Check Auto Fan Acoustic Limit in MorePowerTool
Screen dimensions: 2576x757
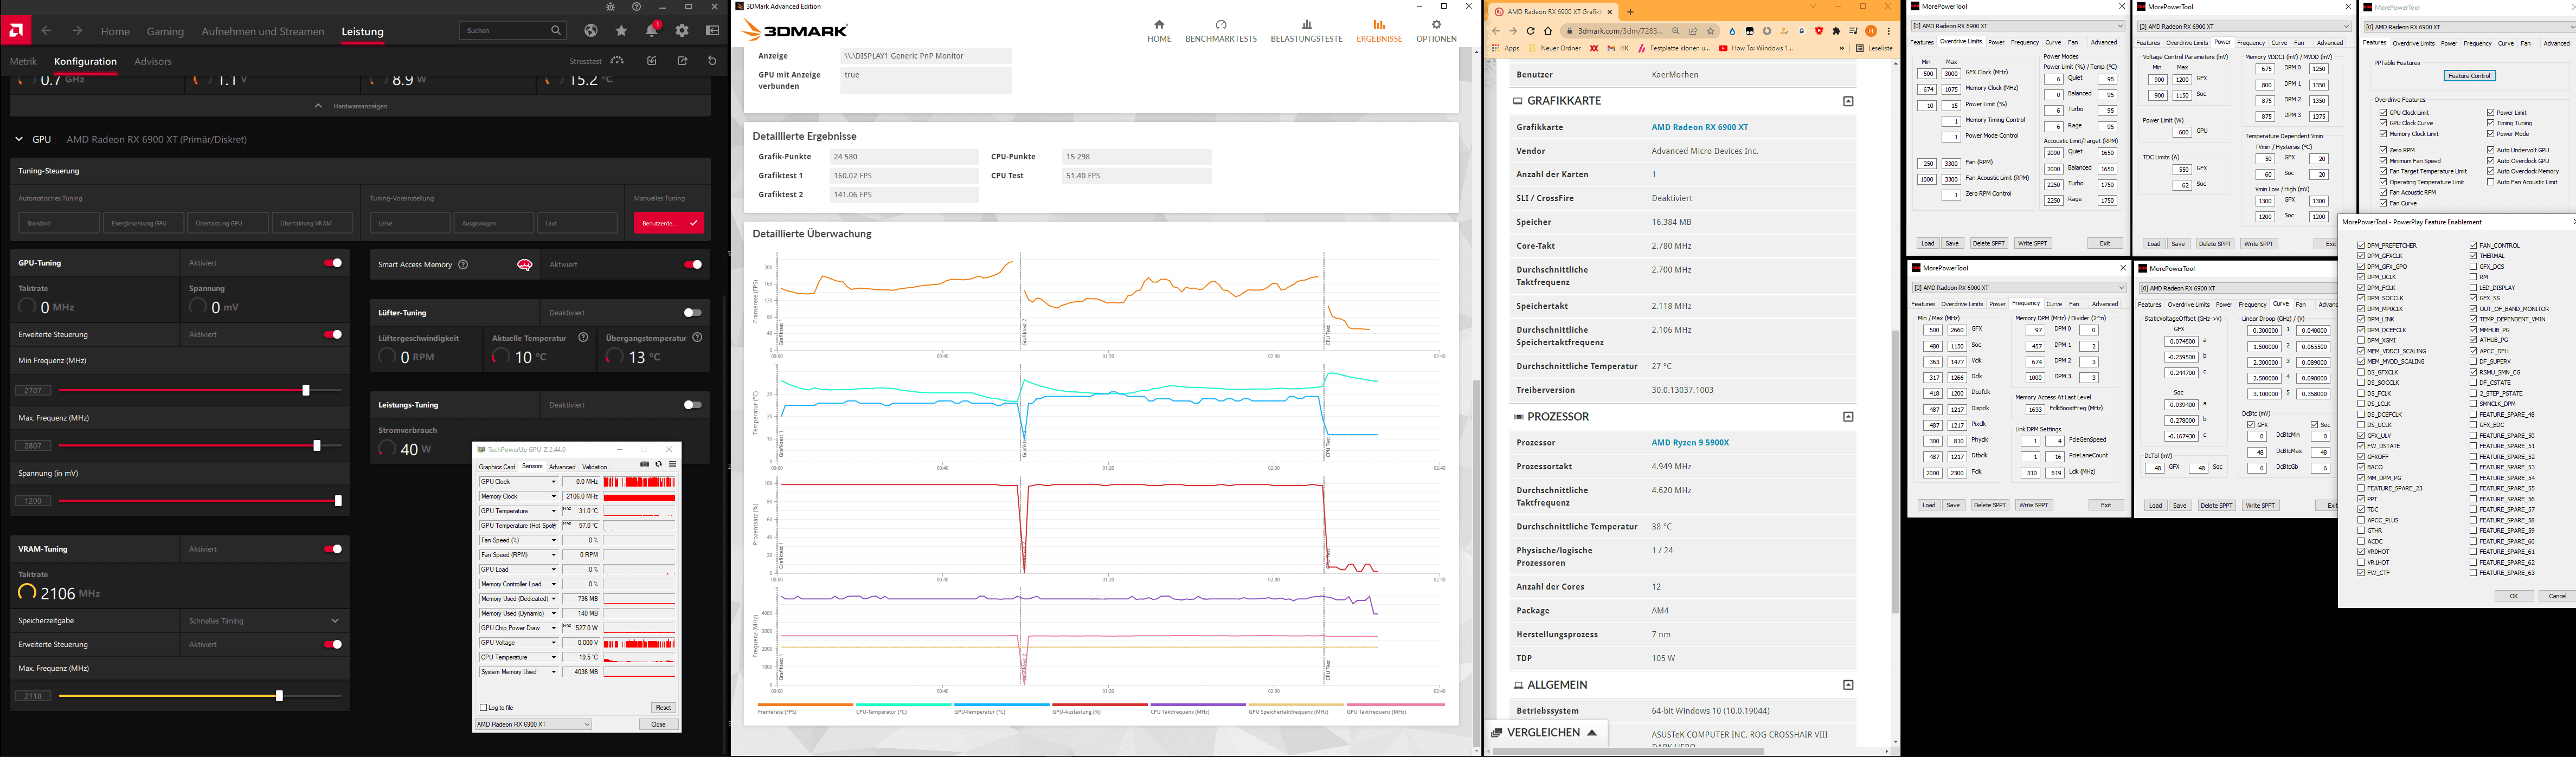(2490, 182)
